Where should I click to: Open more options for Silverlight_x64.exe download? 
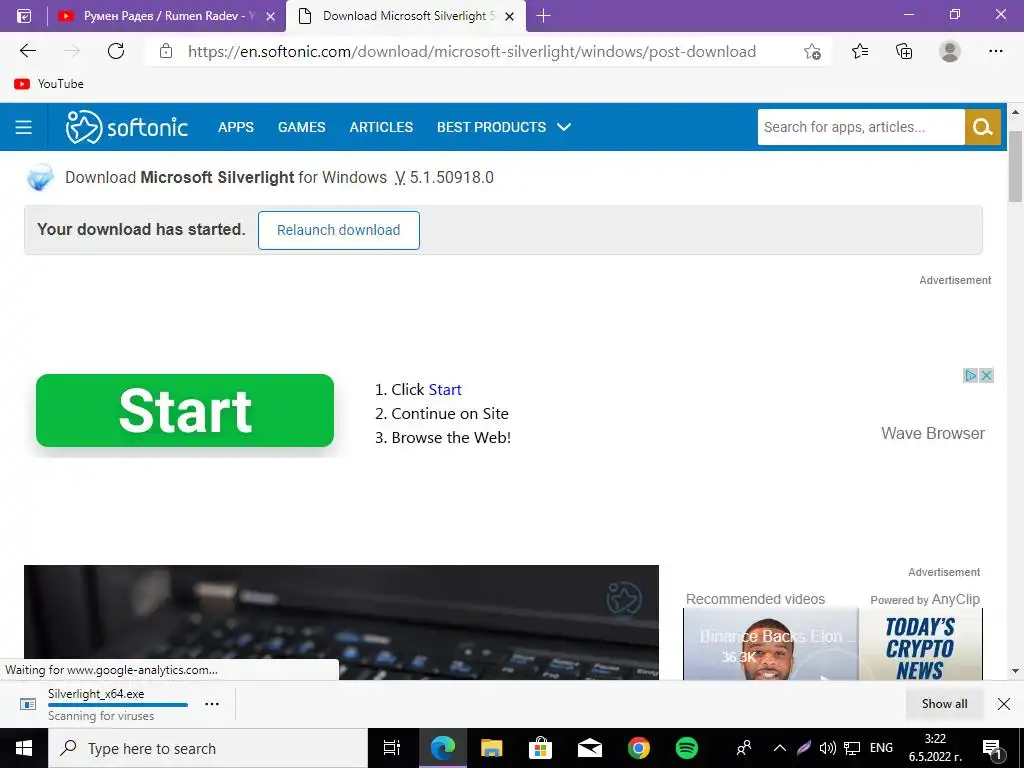click(x=212, y=703)
